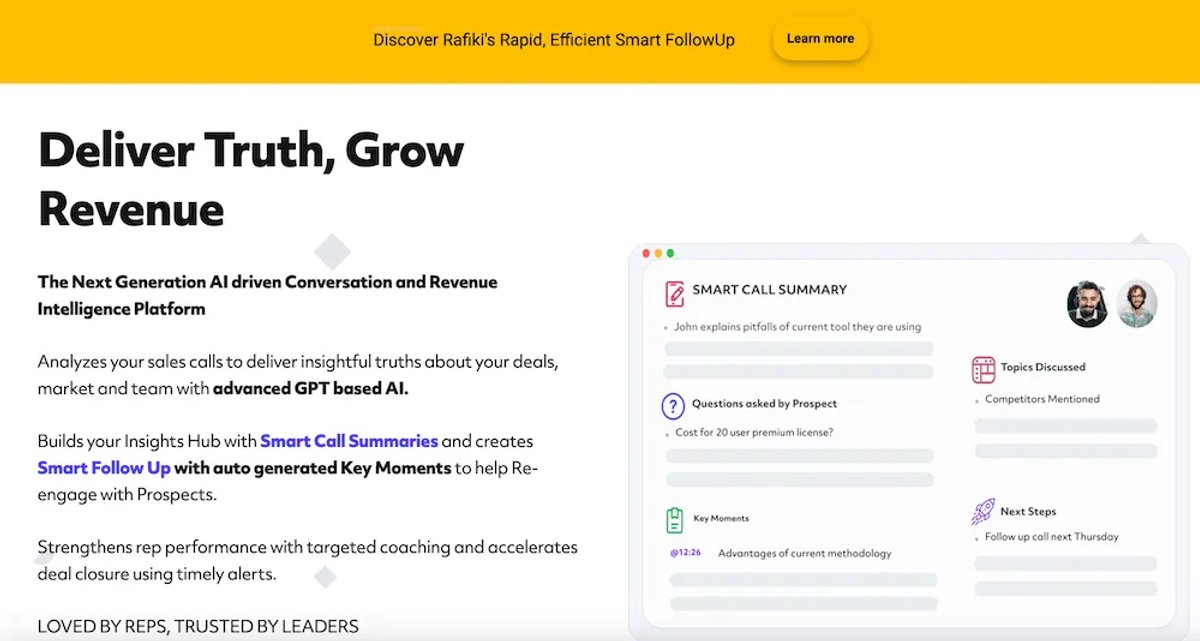
Task: Click 'Questions asked by Prospect' label
Action: 764,404
